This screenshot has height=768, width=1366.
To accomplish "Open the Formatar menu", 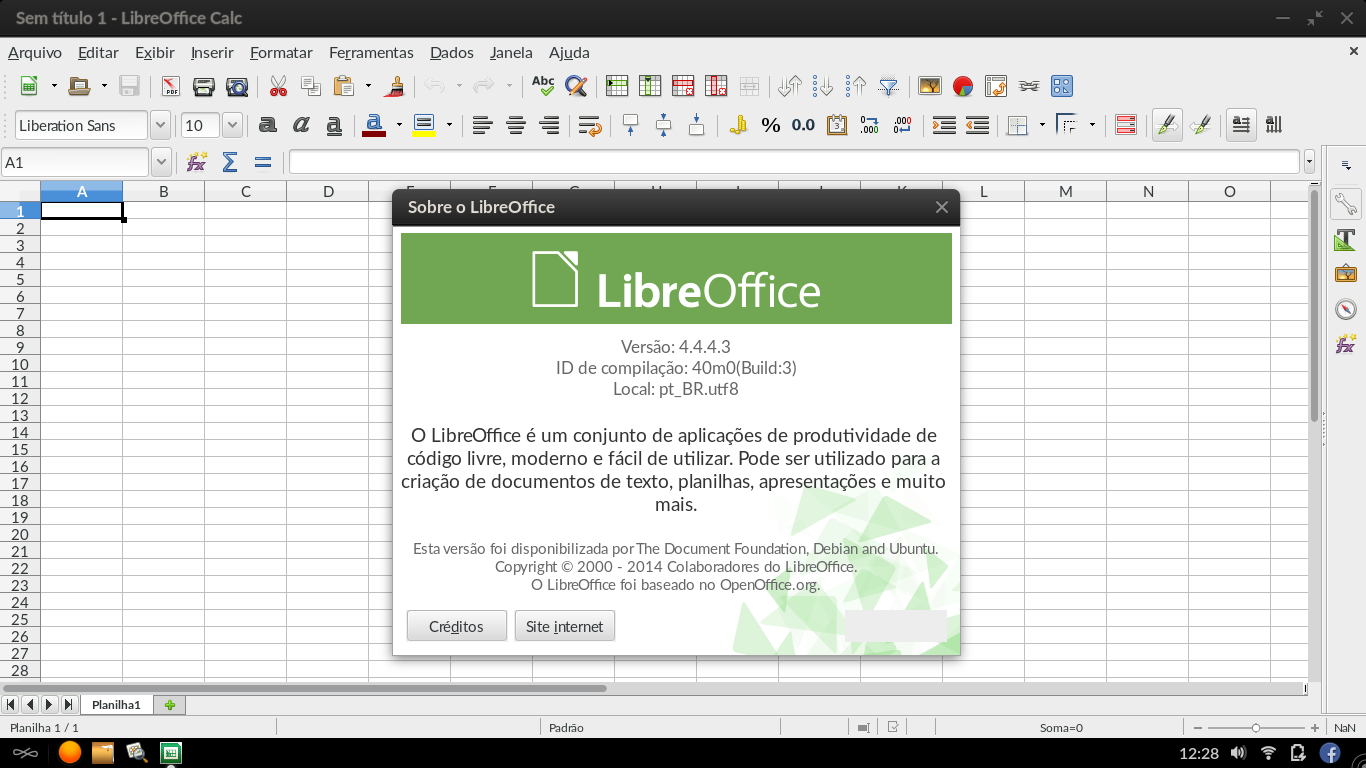I will tap(281, 52).
